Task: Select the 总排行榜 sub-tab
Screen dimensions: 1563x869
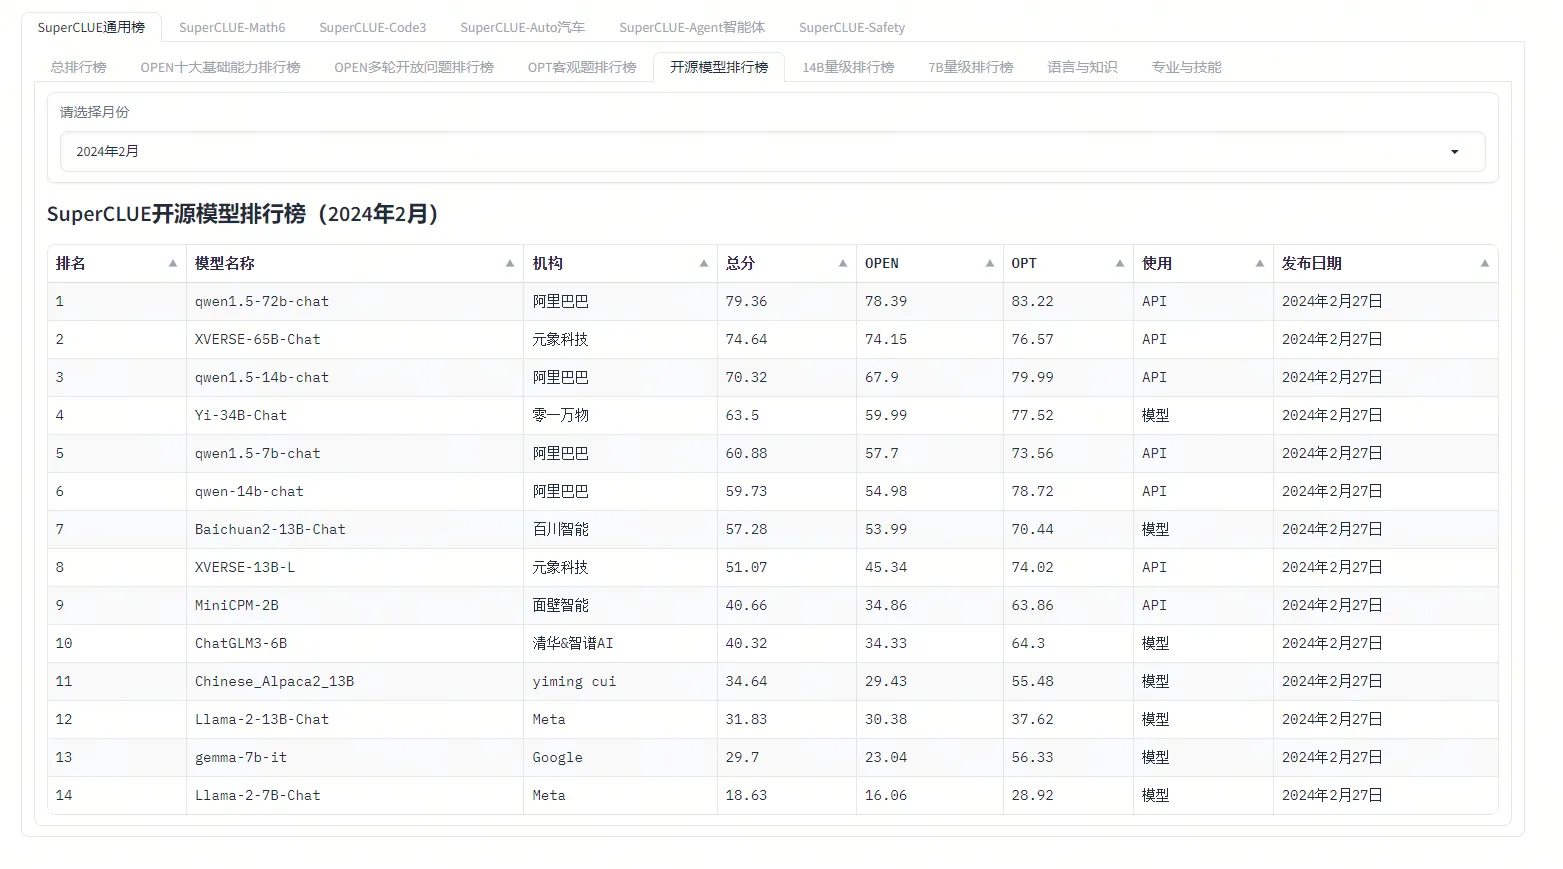Action: point(78,67)
